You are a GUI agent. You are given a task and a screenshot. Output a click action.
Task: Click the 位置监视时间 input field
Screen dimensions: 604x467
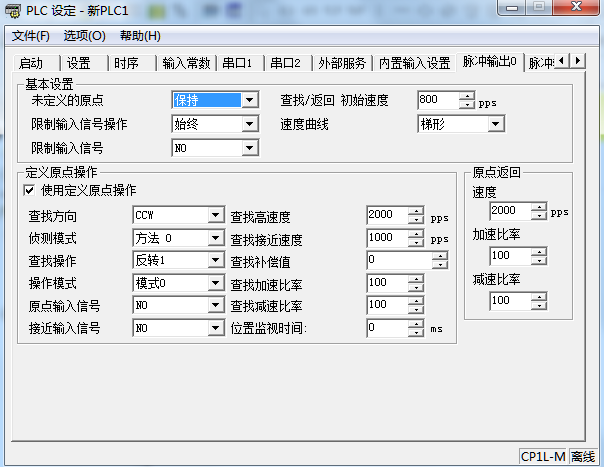(386, 328)
